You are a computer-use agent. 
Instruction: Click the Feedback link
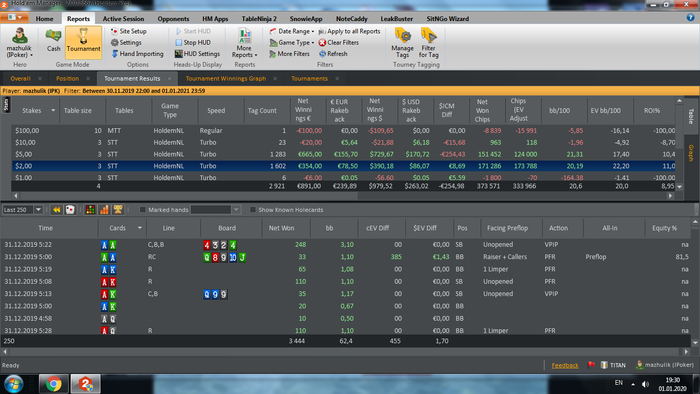565,365
